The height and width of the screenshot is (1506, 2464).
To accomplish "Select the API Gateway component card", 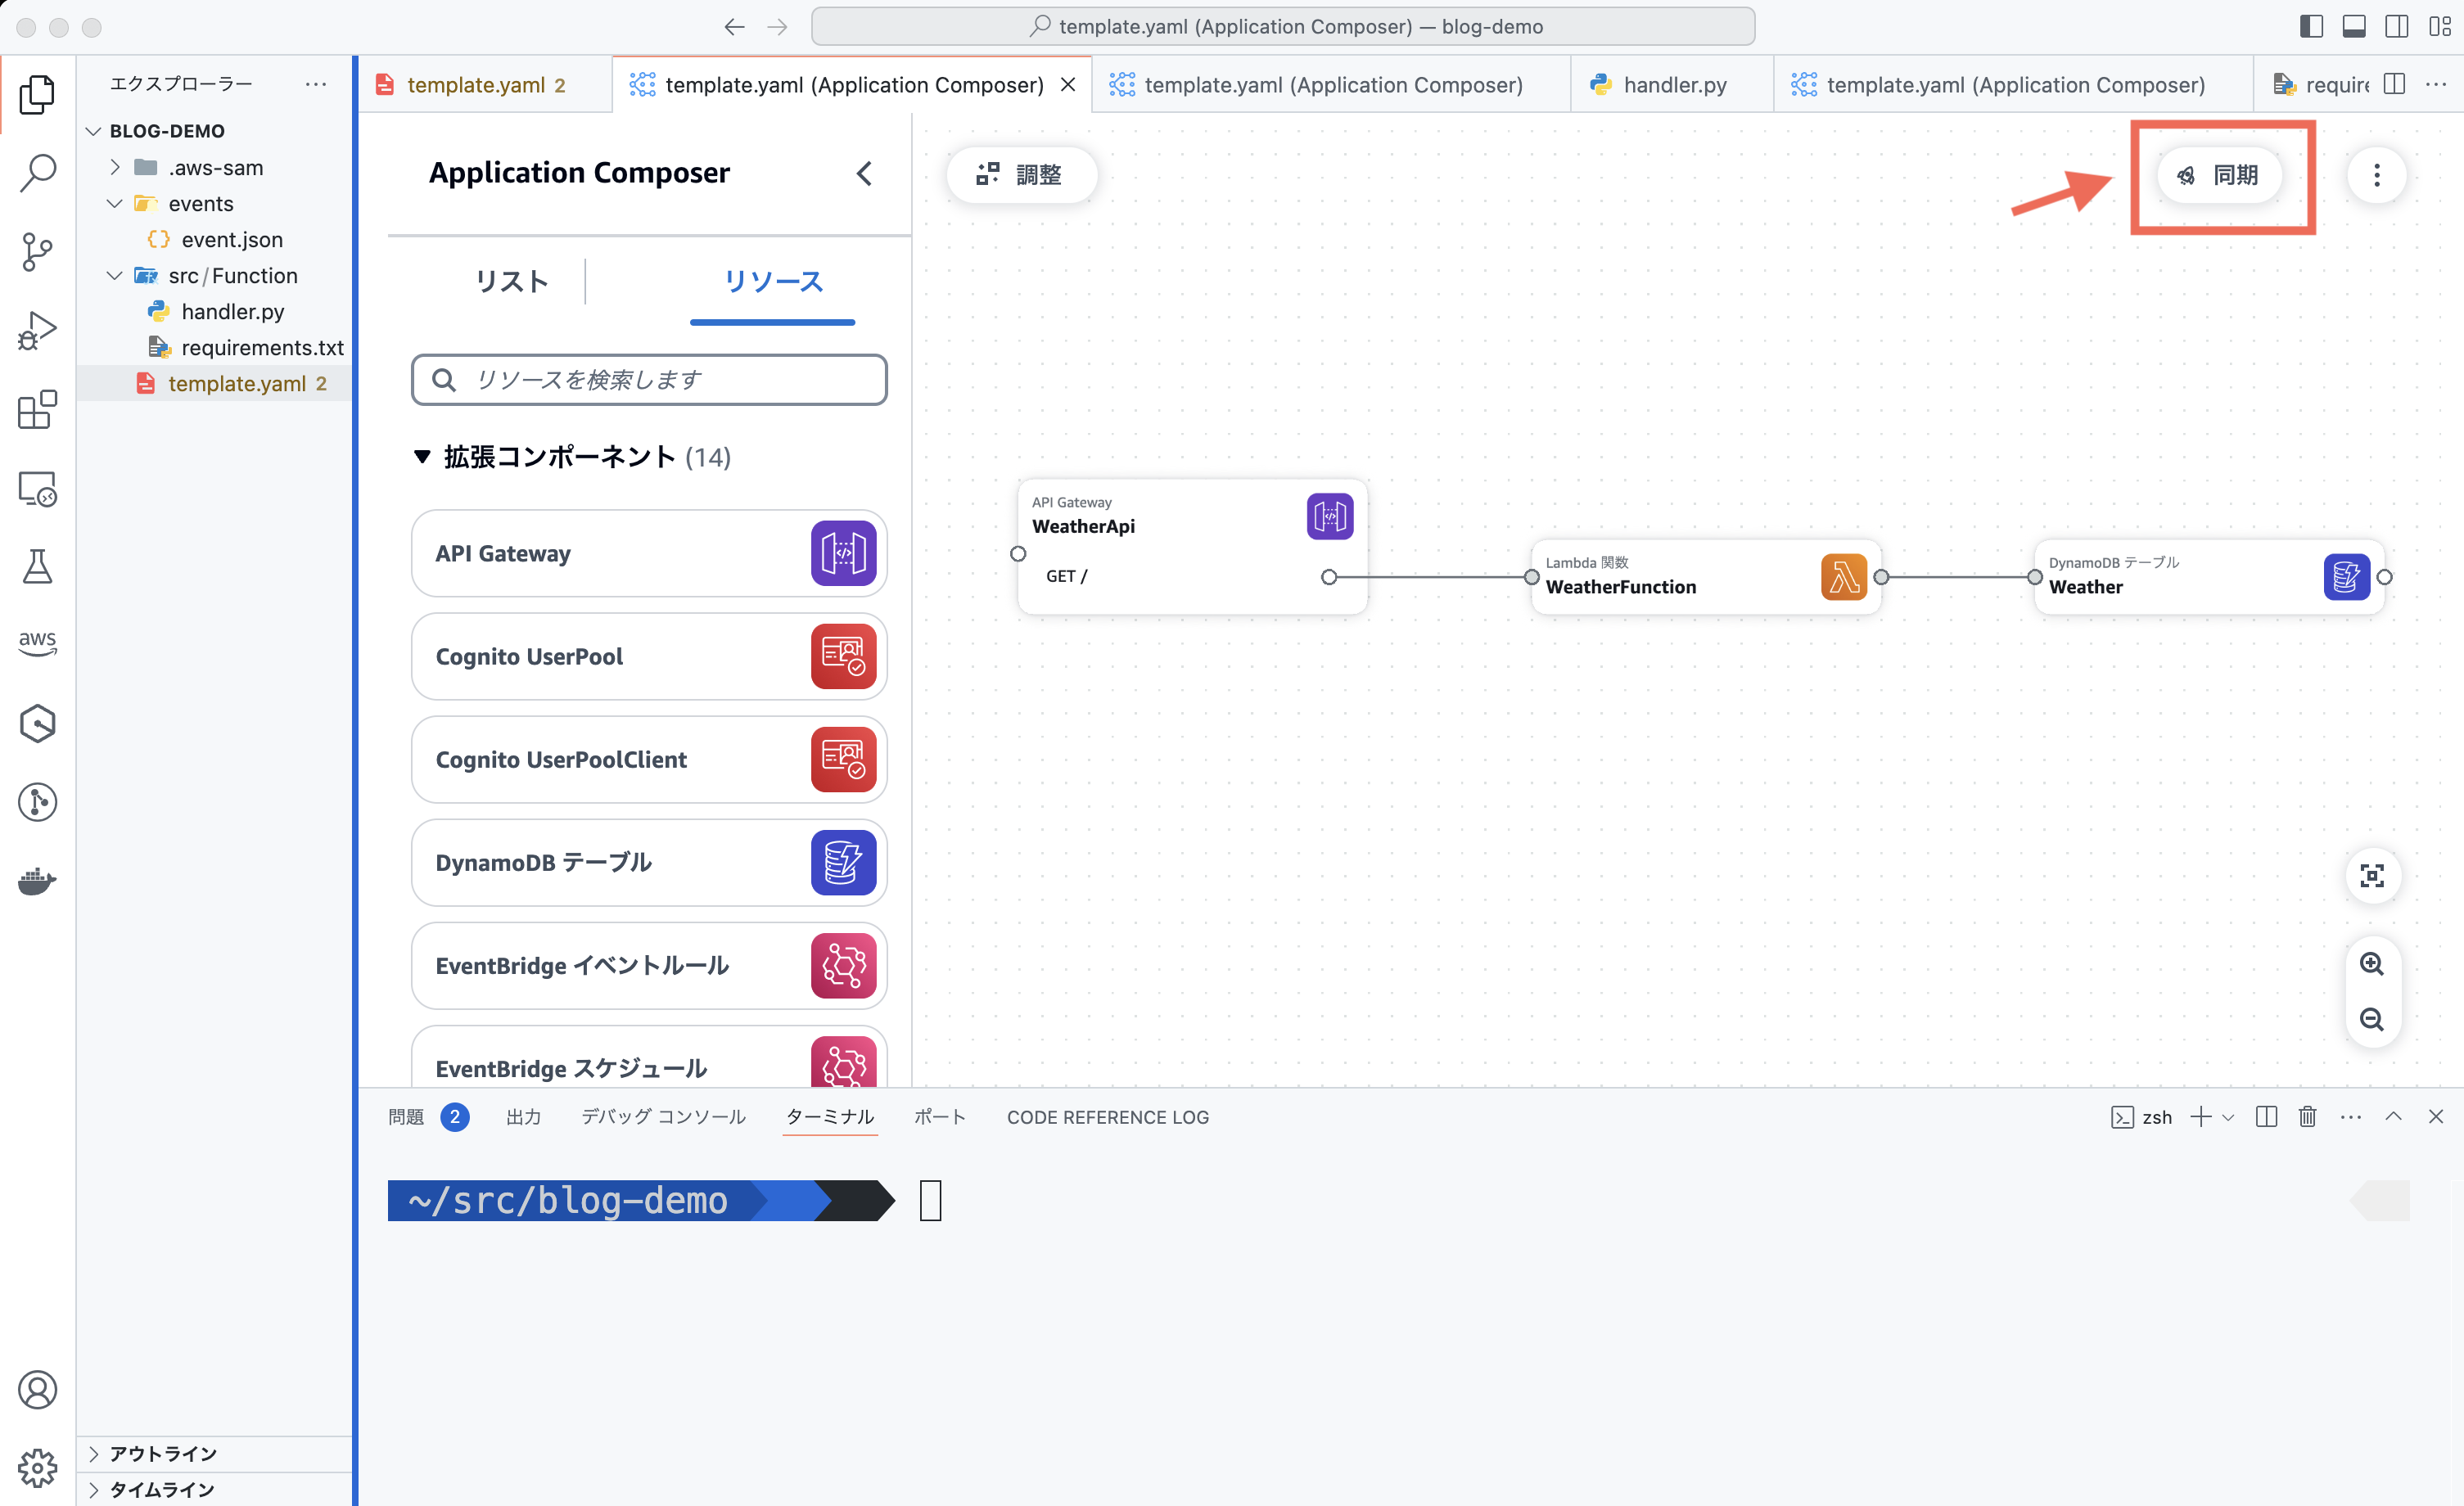I will tap(649, 553).
